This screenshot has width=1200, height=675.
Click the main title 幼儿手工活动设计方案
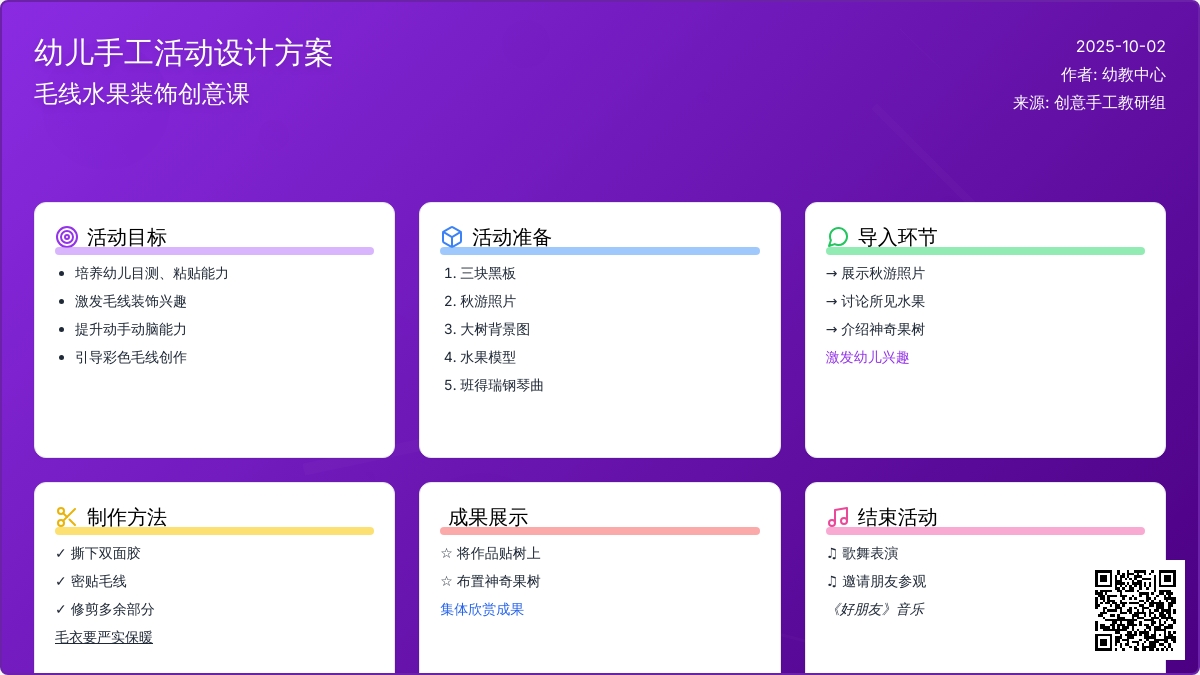coord(183,53)
